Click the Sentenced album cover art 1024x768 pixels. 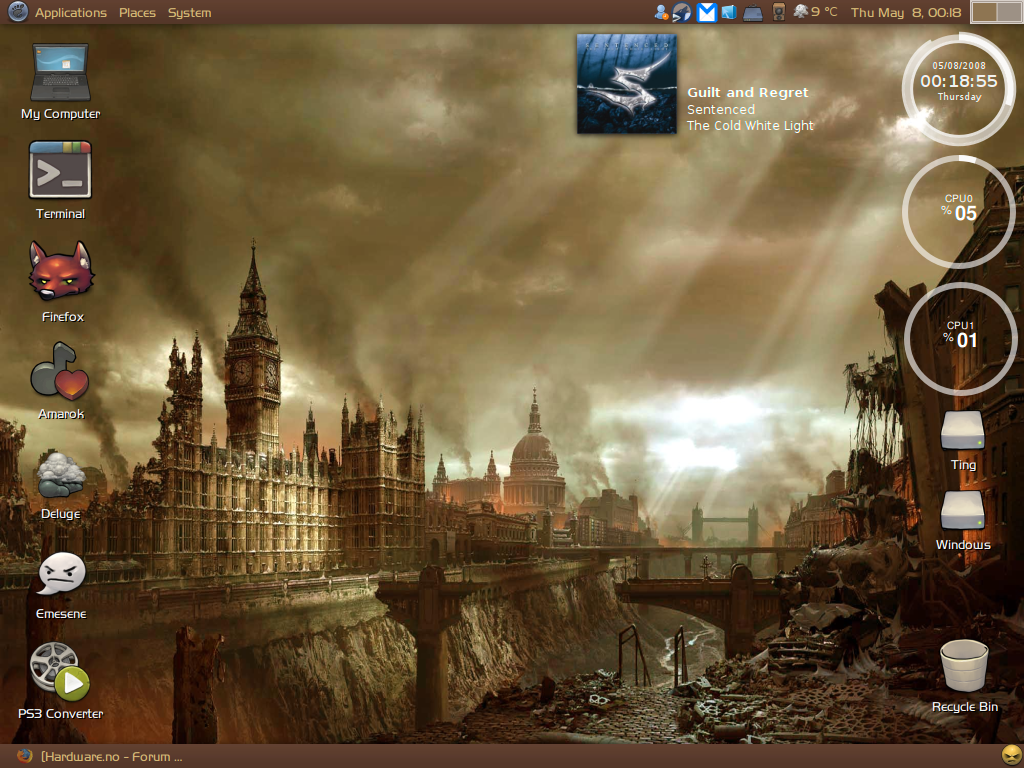click(626, 84)
